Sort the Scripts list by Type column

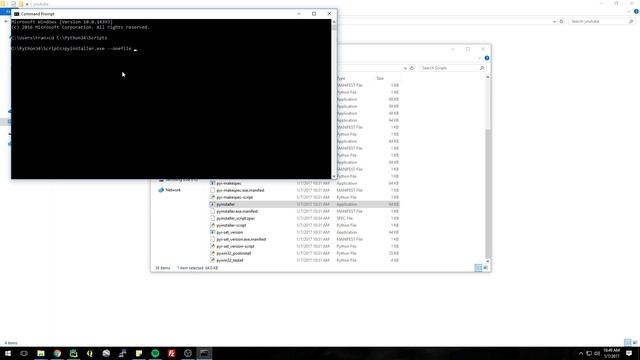point(341,78)
